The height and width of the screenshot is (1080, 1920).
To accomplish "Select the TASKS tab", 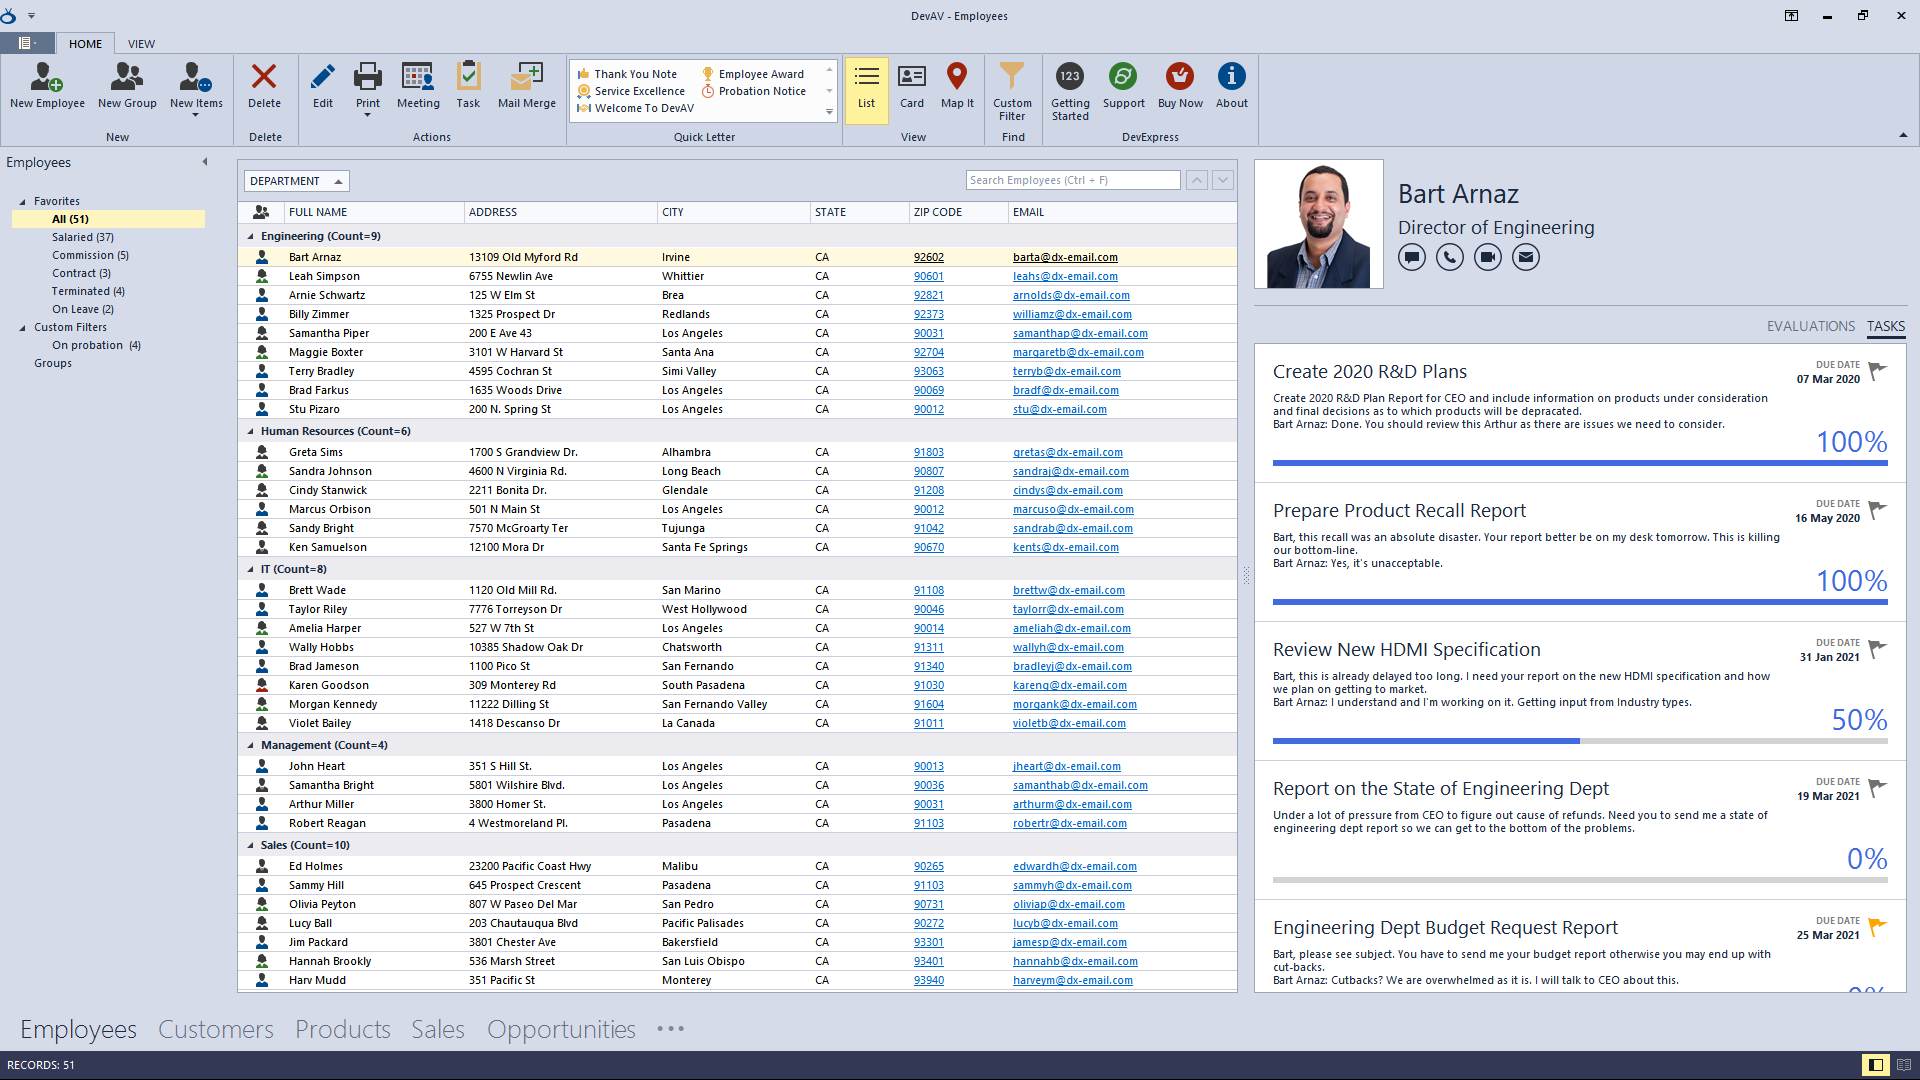I will (x=1886, y=327).
